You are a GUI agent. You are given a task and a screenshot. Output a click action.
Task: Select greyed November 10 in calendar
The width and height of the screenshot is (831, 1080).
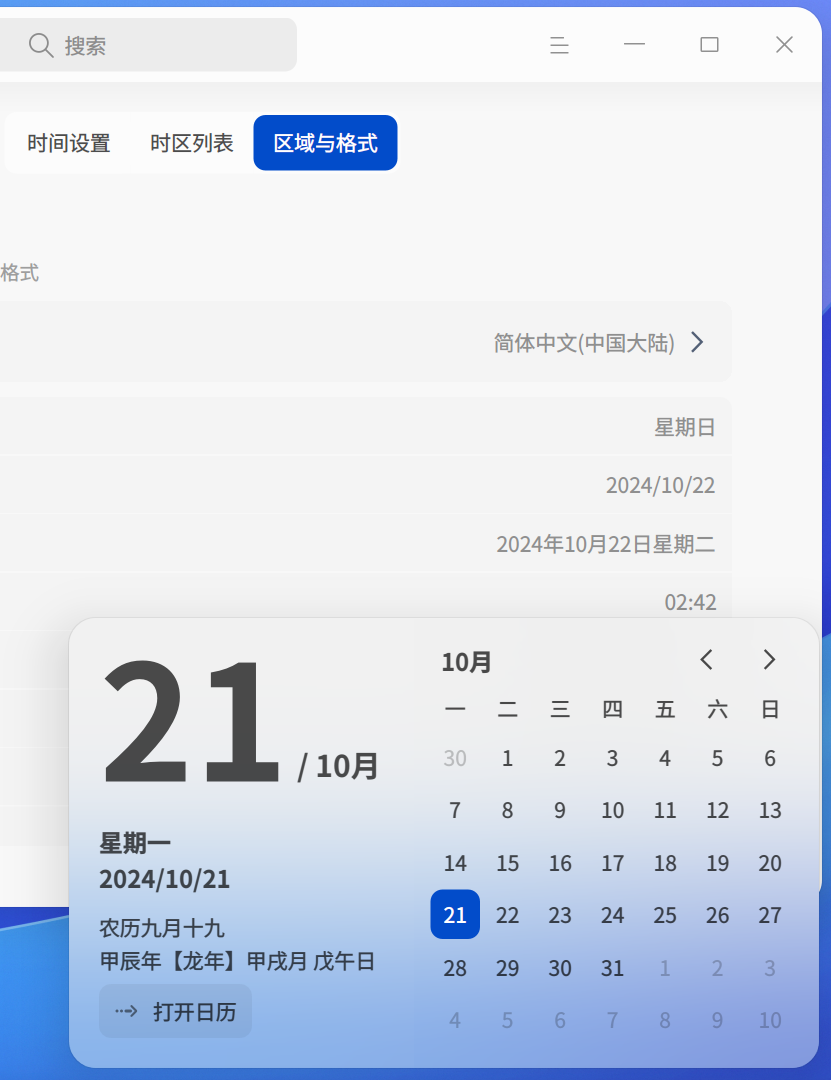pos(770,1020)
